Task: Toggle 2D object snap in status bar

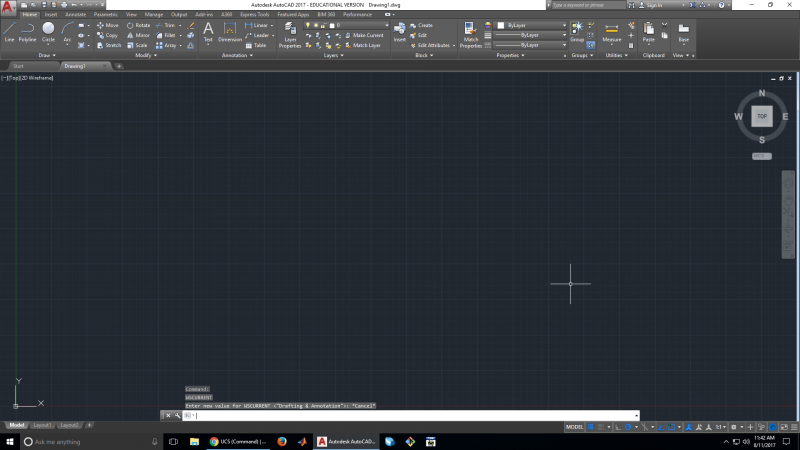Action: pyautogui.click(x=671, y=427)
